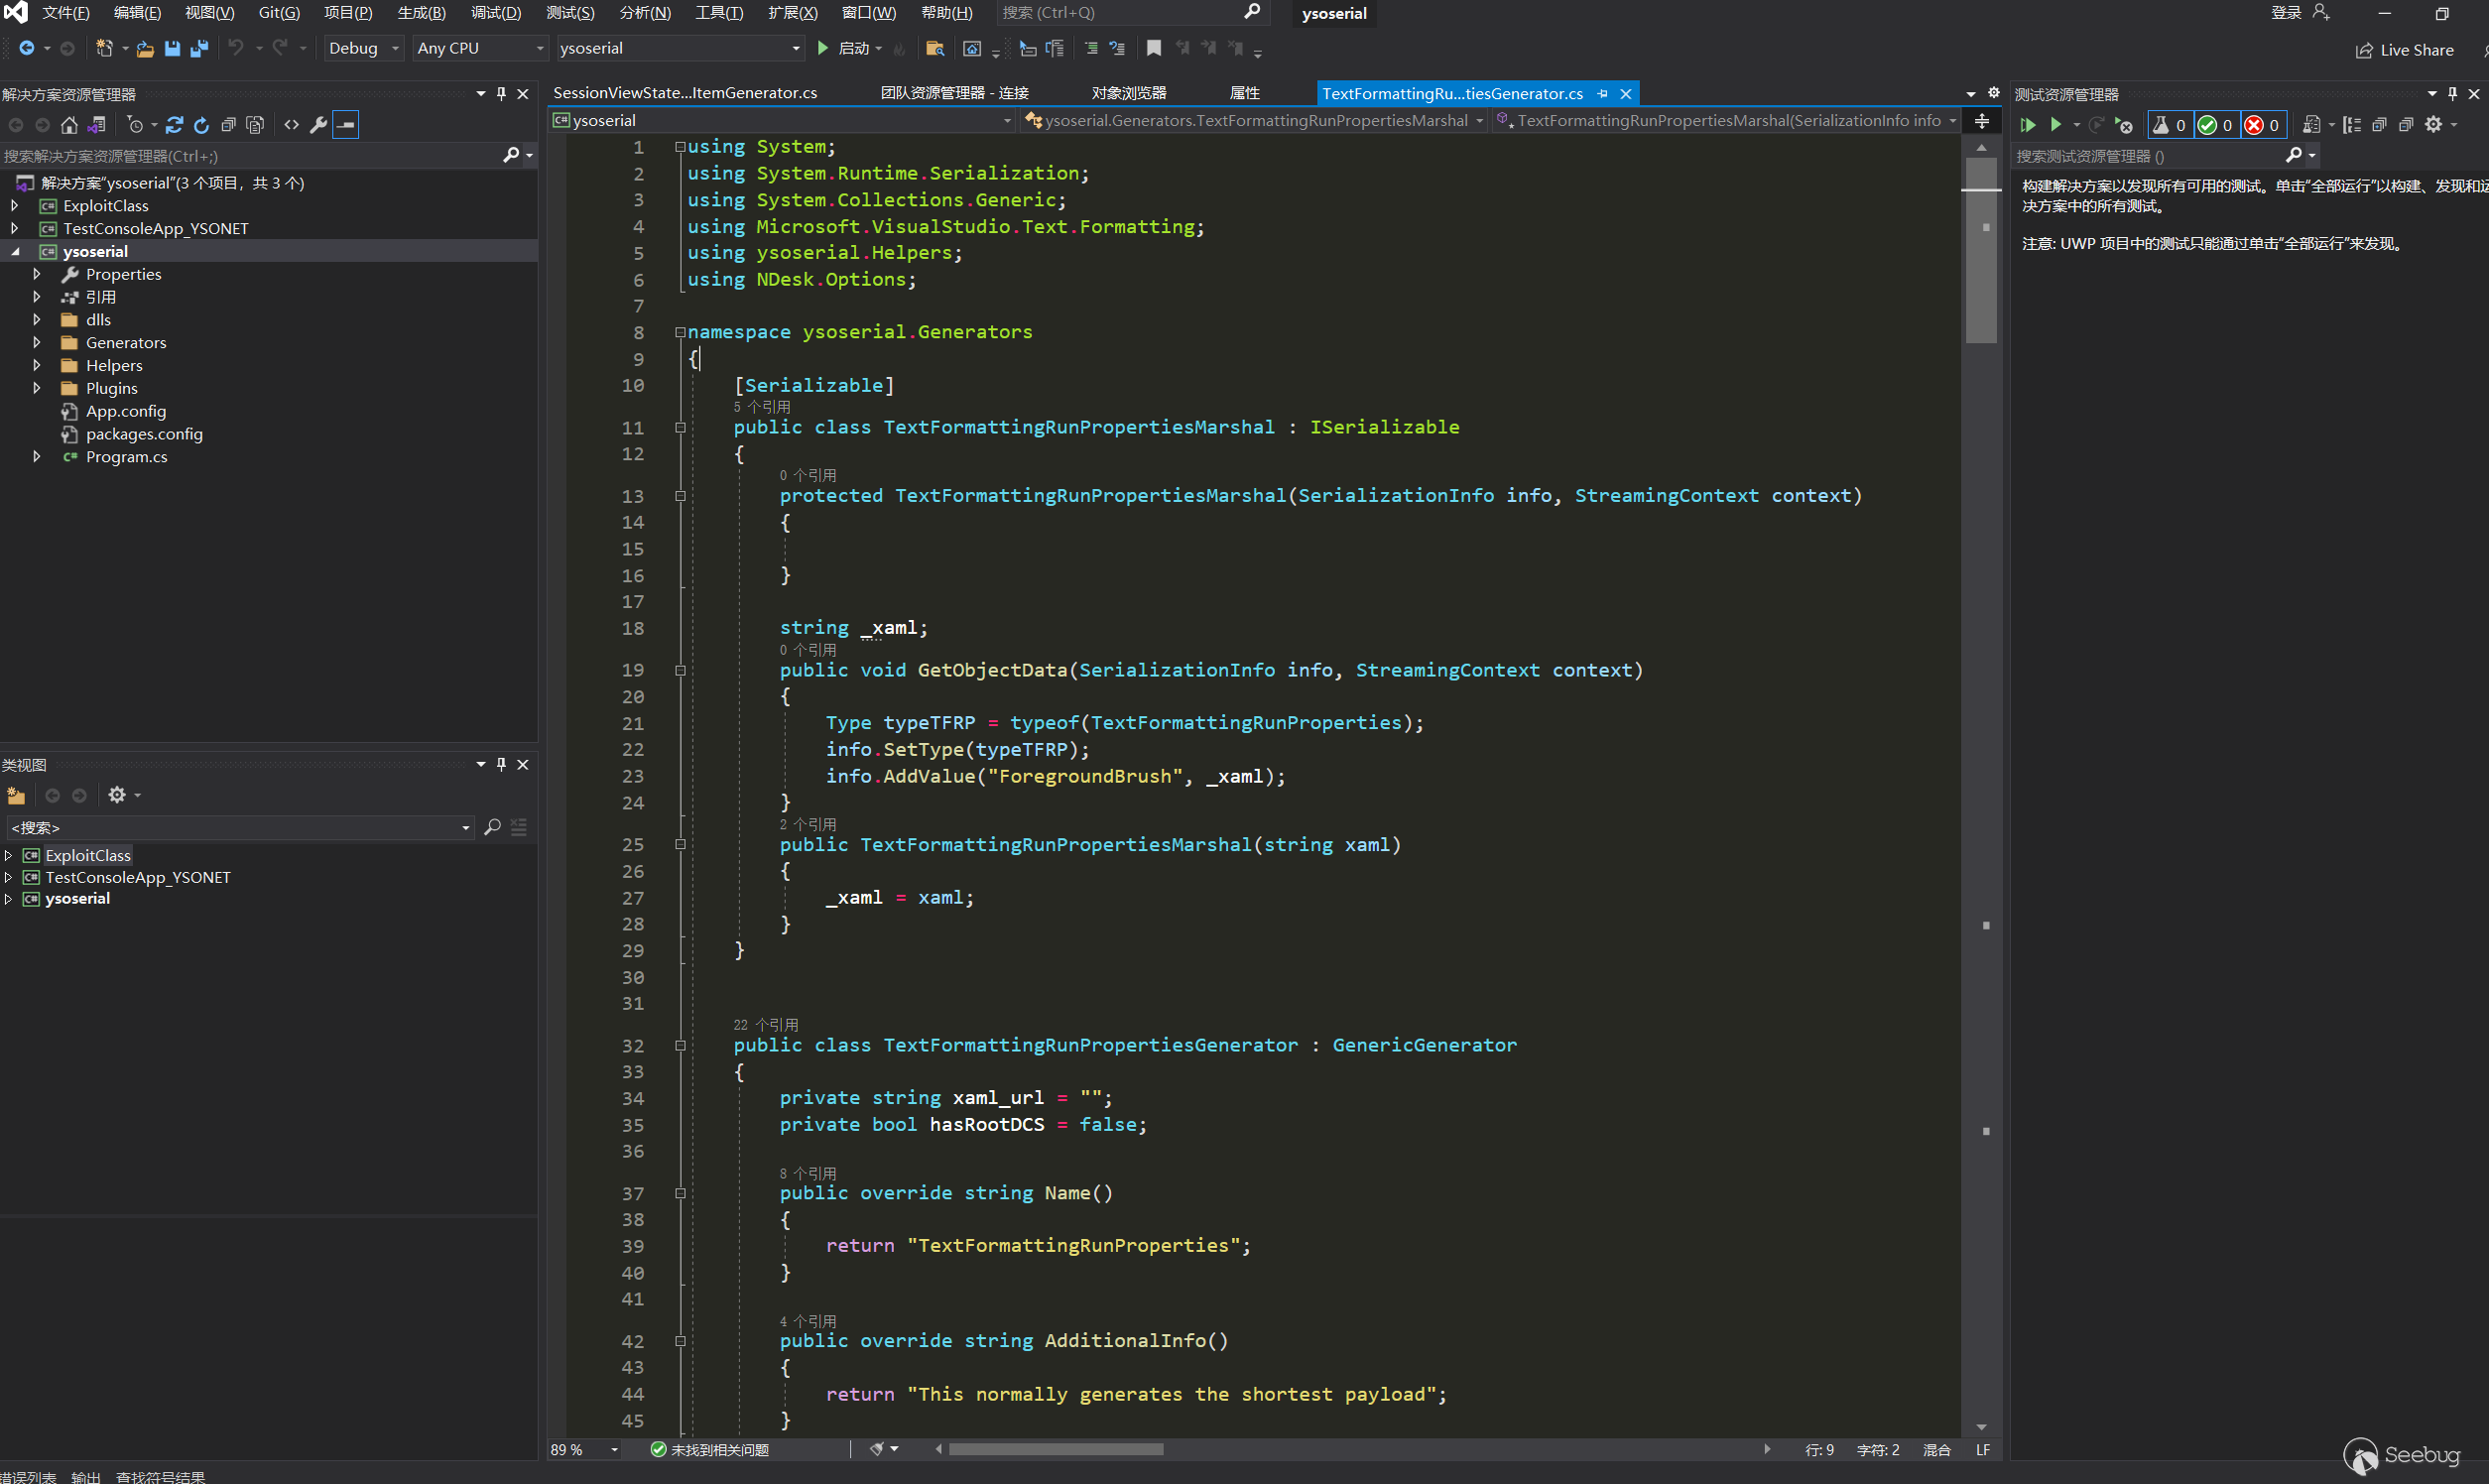
Task: Click 登录 sign-in link
Action: [2285, 13]
